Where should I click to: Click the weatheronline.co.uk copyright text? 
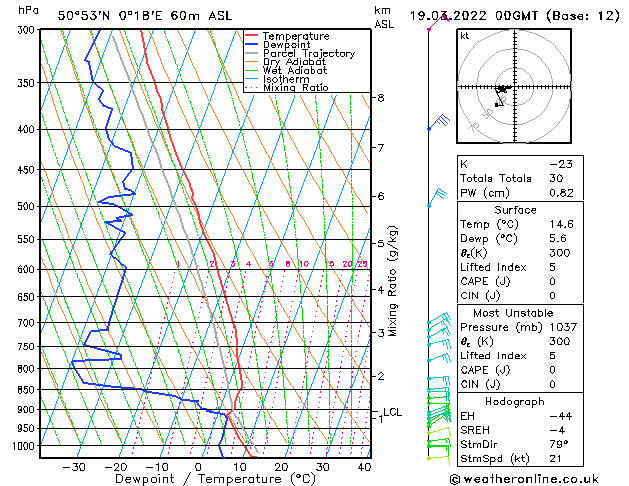[524, 479]
